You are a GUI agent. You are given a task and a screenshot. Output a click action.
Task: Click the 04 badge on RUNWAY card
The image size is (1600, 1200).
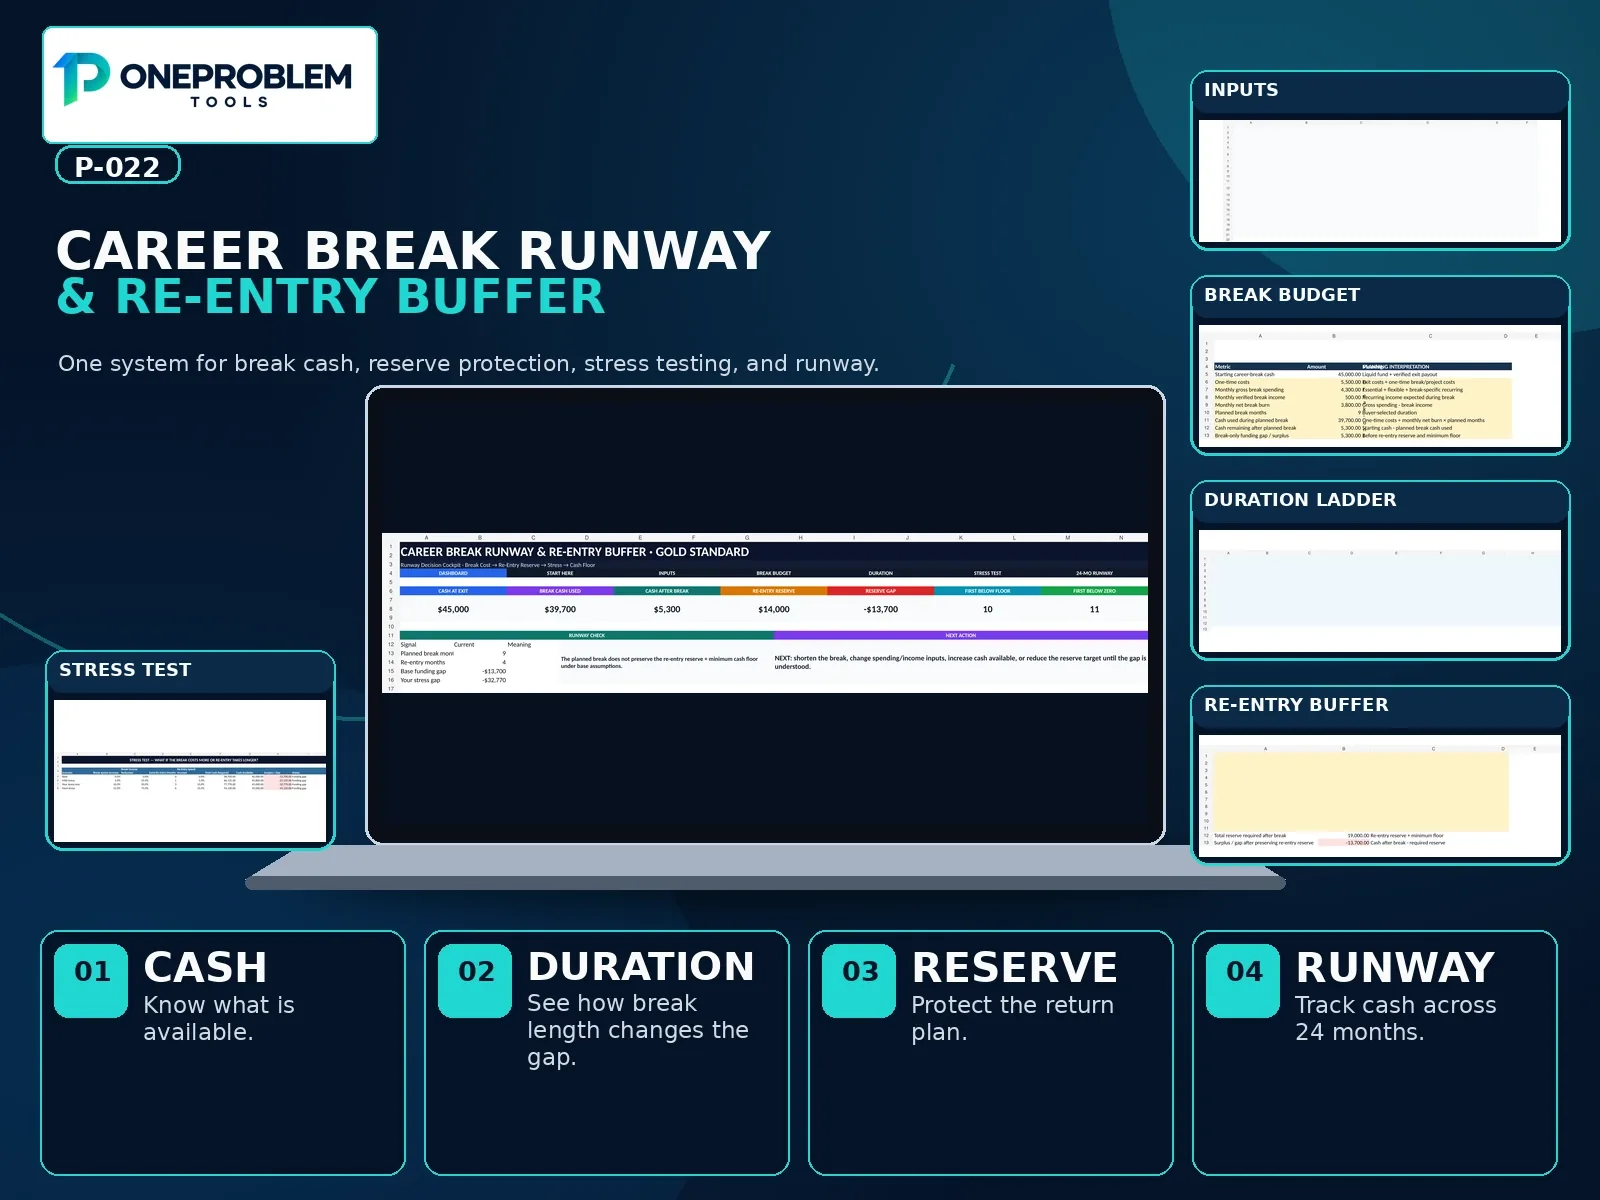pyautogui.click(x=1244, y=981)
